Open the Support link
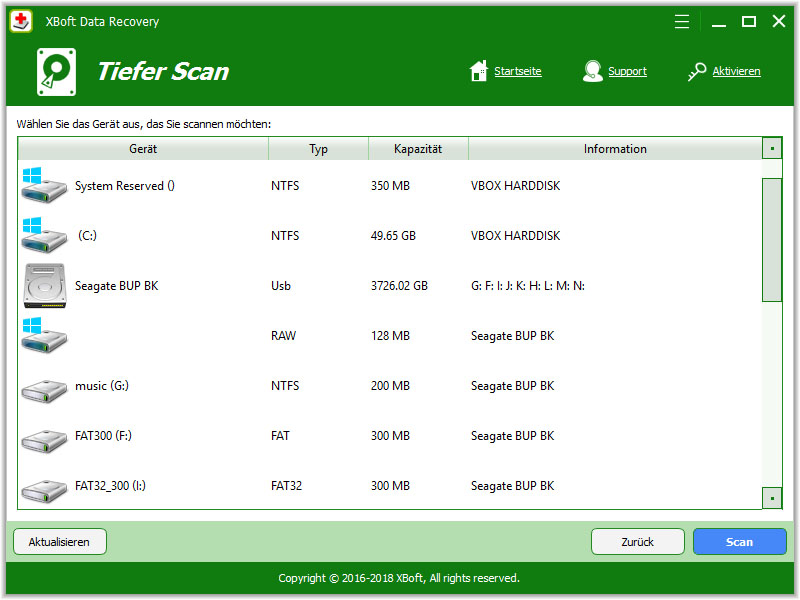Viewport: 800px width, 600px height. [x=627, y=71]
